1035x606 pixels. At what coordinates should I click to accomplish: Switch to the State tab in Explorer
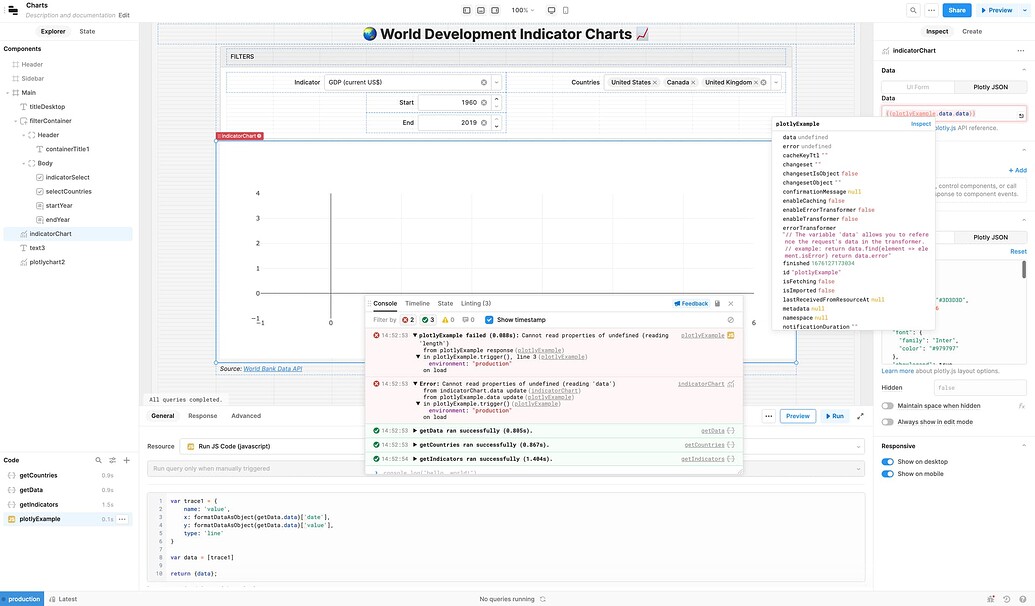pyautogui.click(x=86, y=31)
